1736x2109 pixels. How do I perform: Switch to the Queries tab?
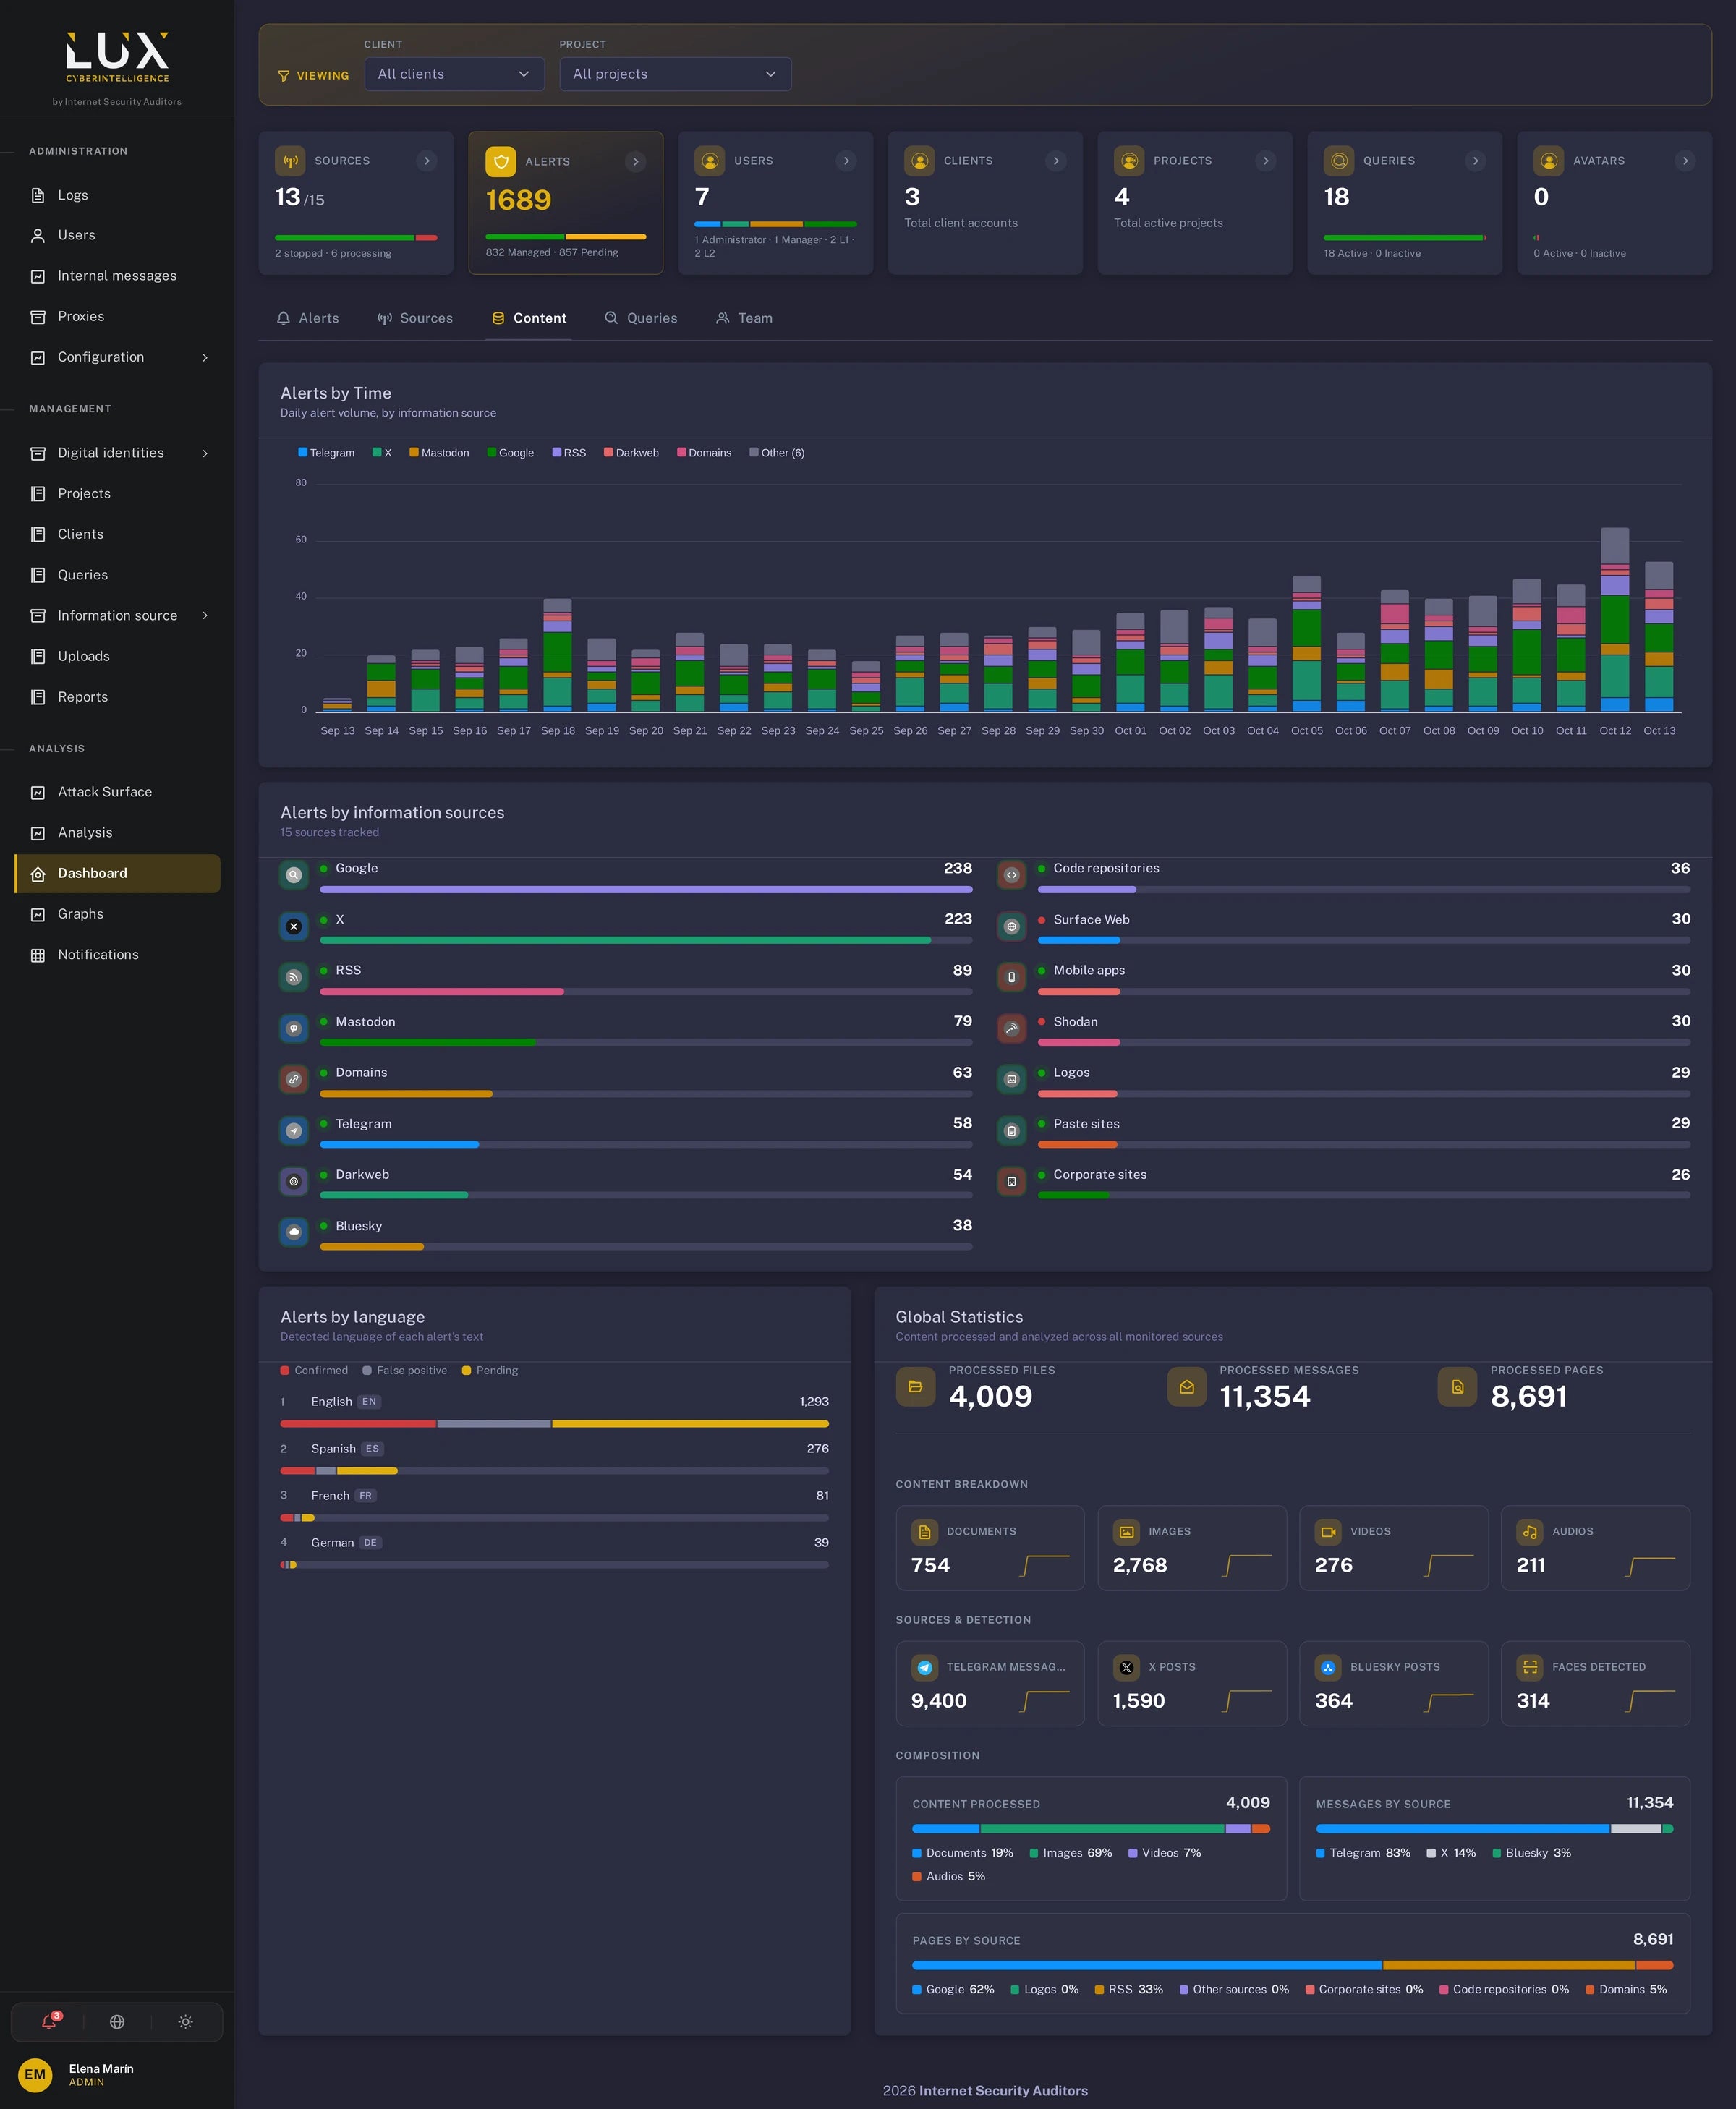click(x=641, y=318)
